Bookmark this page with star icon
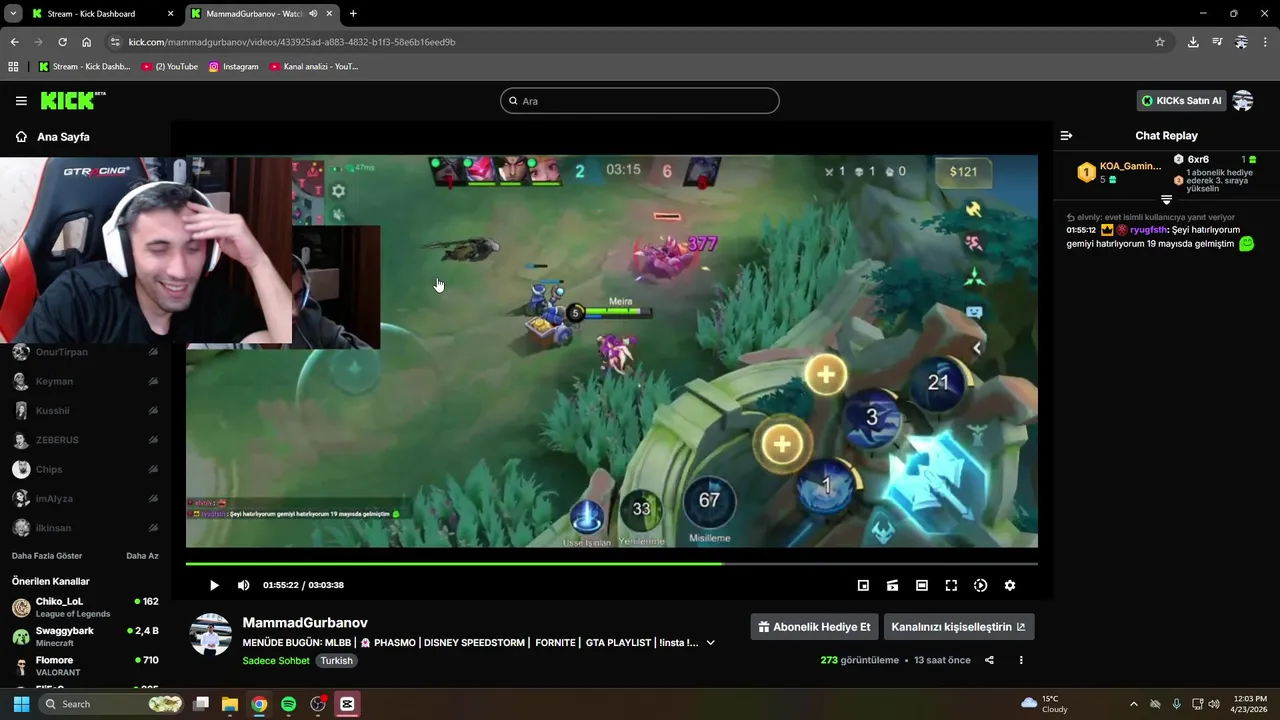1280x720 pixels. 1160,42
